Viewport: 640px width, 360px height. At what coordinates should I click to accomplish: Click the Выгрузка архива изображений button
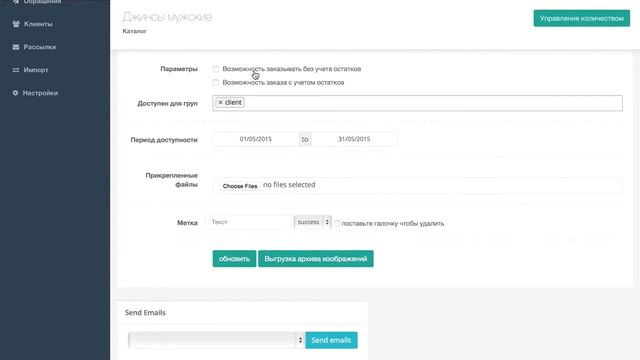point(316,259)
